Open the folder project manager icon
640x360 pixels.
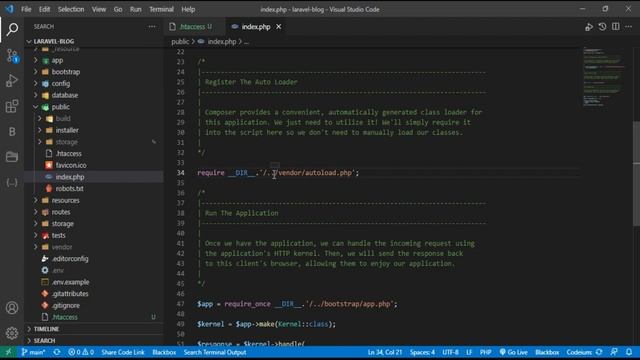click(12, 157)
